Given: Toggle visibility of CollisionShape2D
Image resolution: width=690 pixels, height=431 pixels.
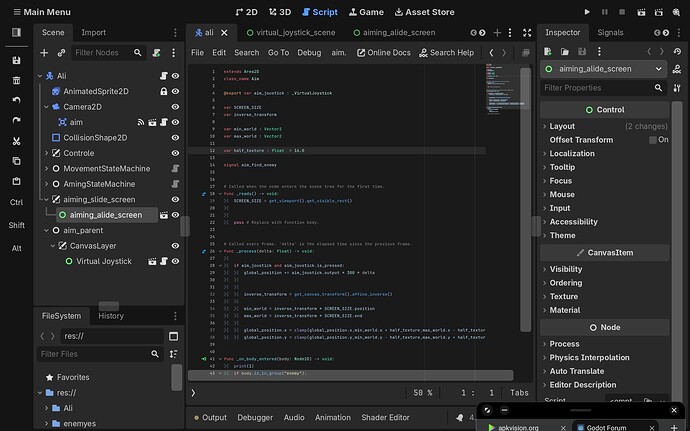Looking at the screenshot, I should [x=175, y=137].
